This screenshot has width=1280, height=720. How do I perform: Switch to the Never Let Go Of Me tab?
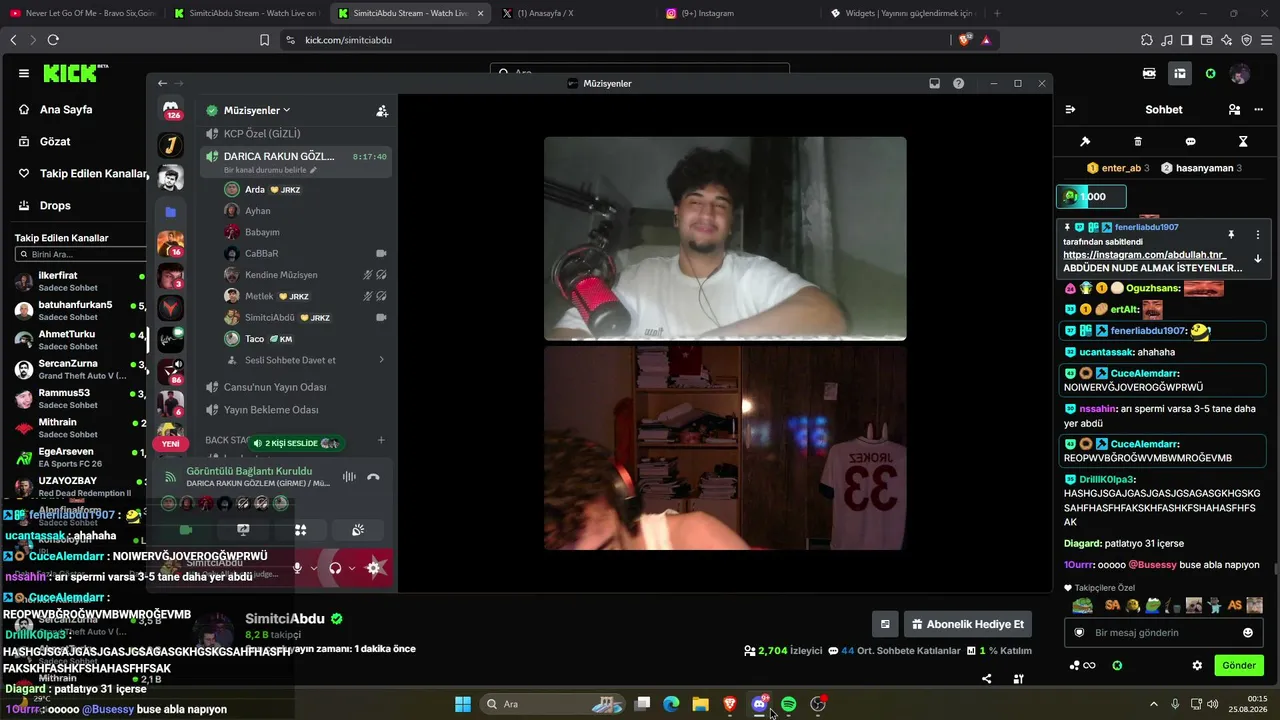pyautogui.click(x=82, y=13)
